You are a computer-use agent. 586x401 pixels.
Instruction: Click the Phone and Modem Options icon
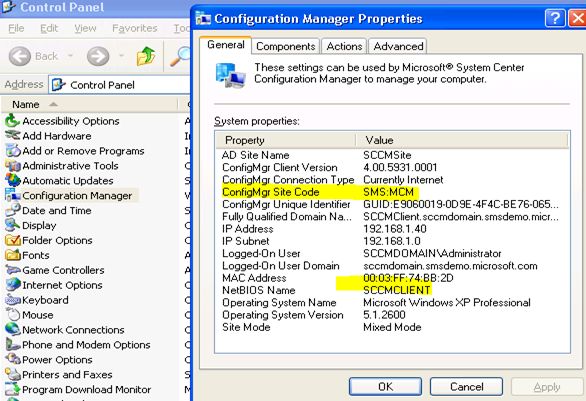pos(12,345)
